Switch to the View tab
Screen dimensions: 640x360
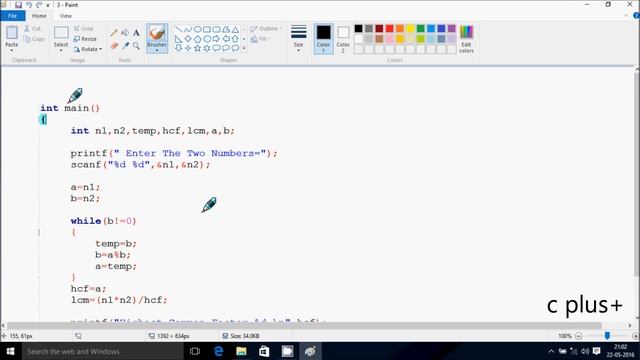[66, 16]
